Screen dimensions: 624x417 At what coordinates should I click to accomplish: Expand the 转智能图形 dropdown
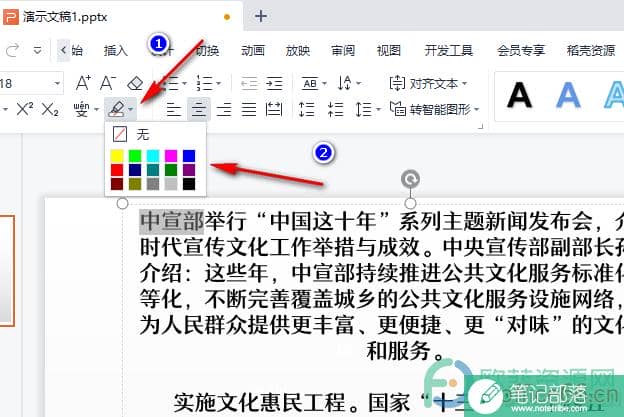pyautogui.click(x=477, y=109)
